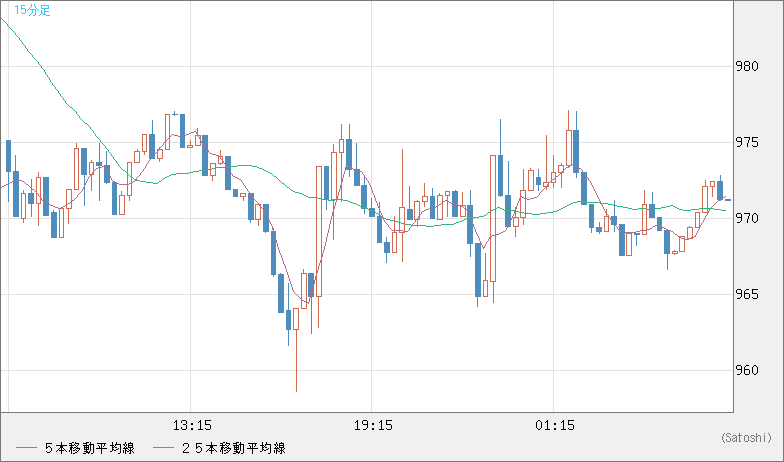
Task: Click the (Satoshi) unit label
Action: tap(746, 438)
